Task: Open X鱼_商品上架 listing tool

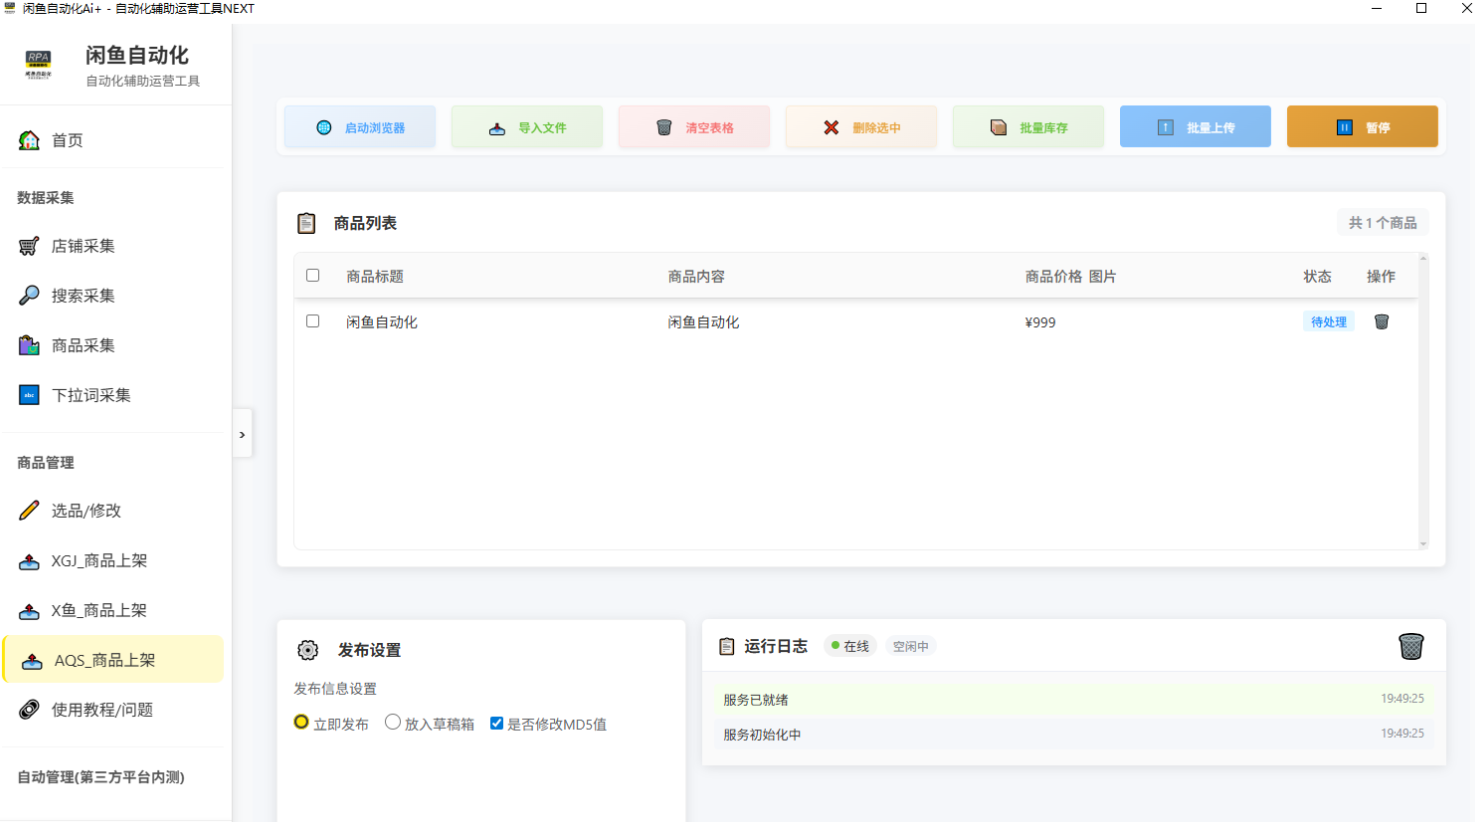Action: coord(94,609)
